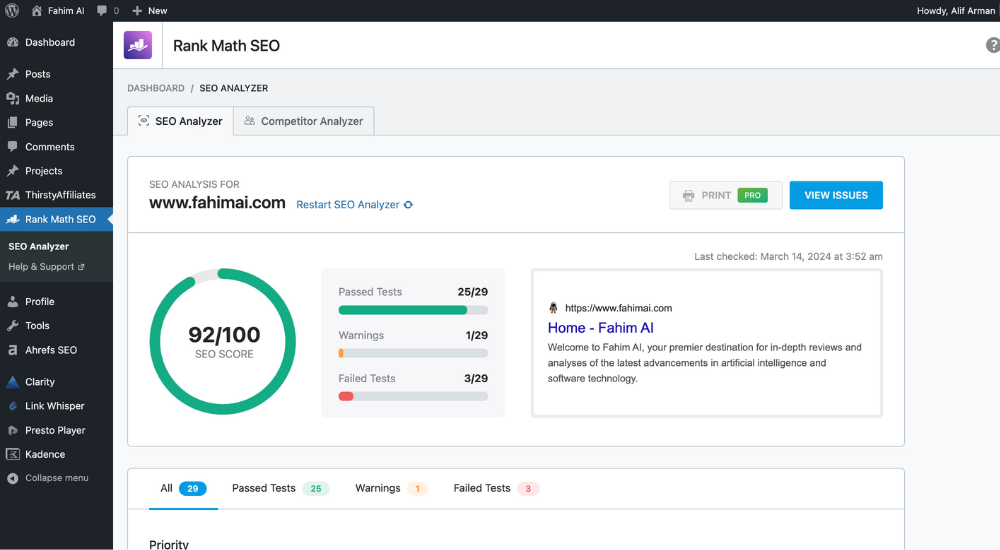Click the ThirstyAffiliates TA icon
Screen dimensions: 1000x550
pos(12,195)
